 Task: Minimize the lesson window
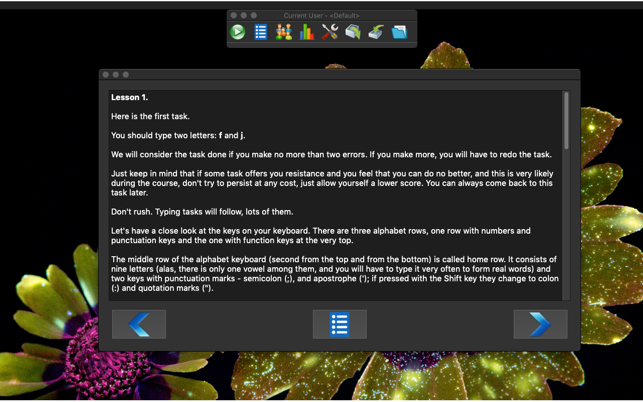pyautogui.click(x=116, y=75)
